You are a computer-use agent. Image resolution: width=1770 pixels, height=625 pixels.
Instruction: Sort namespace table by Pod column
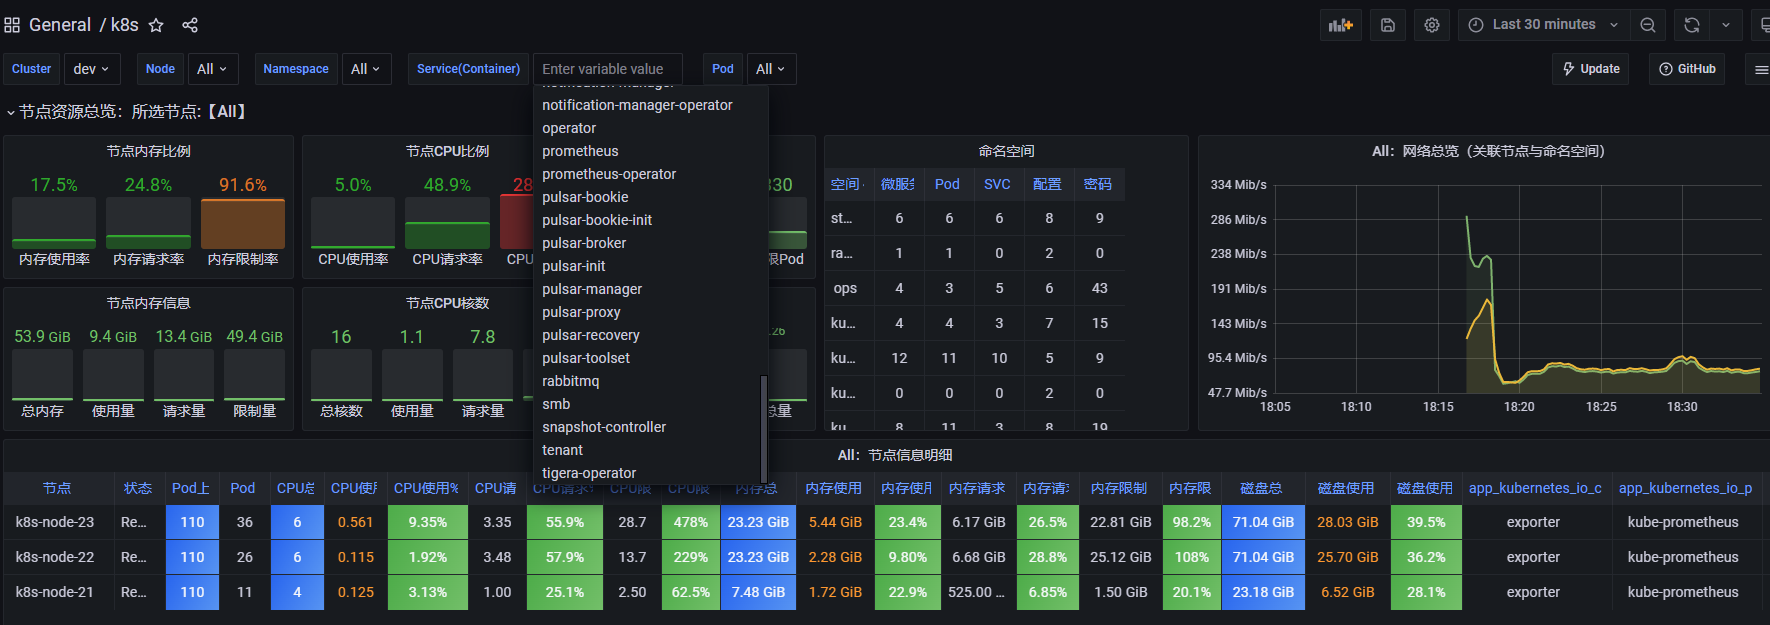(x=947, y=184)
